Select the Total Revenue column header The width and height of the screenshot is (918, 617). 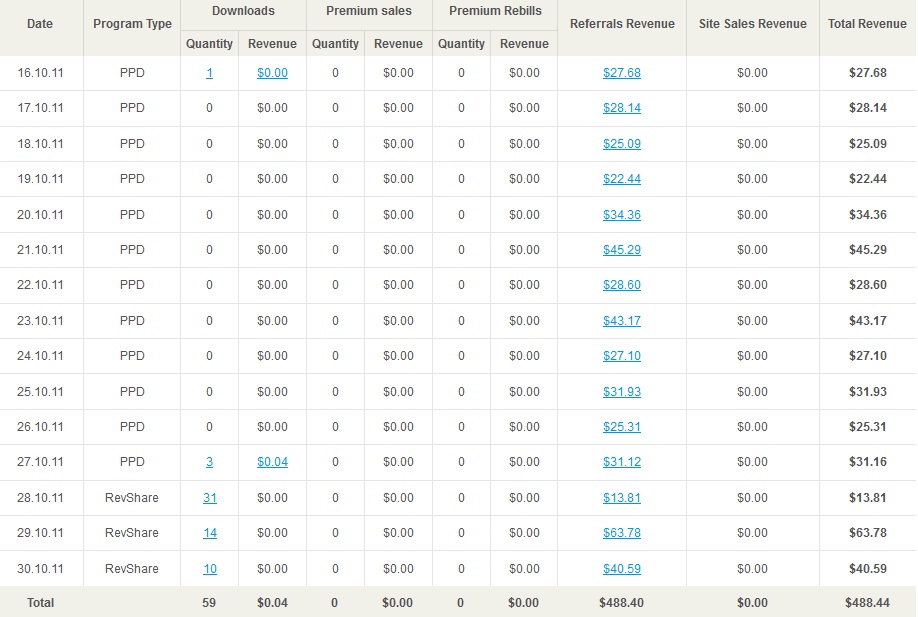tap(867, 24)
